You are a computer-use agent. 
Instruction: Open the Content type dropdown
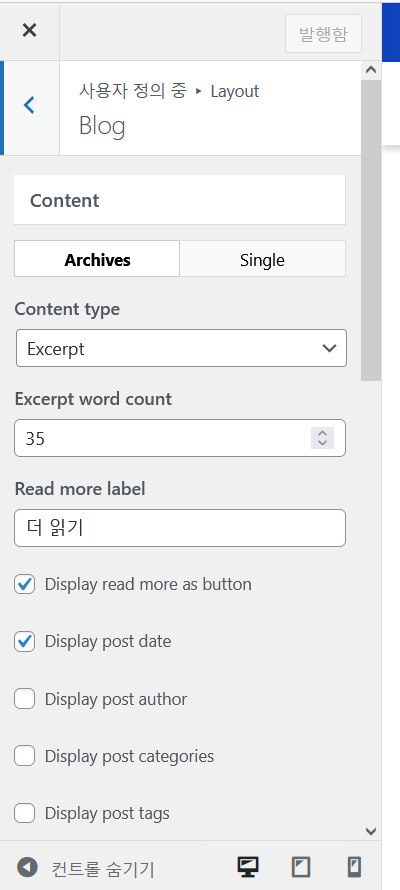pos(181,349)
